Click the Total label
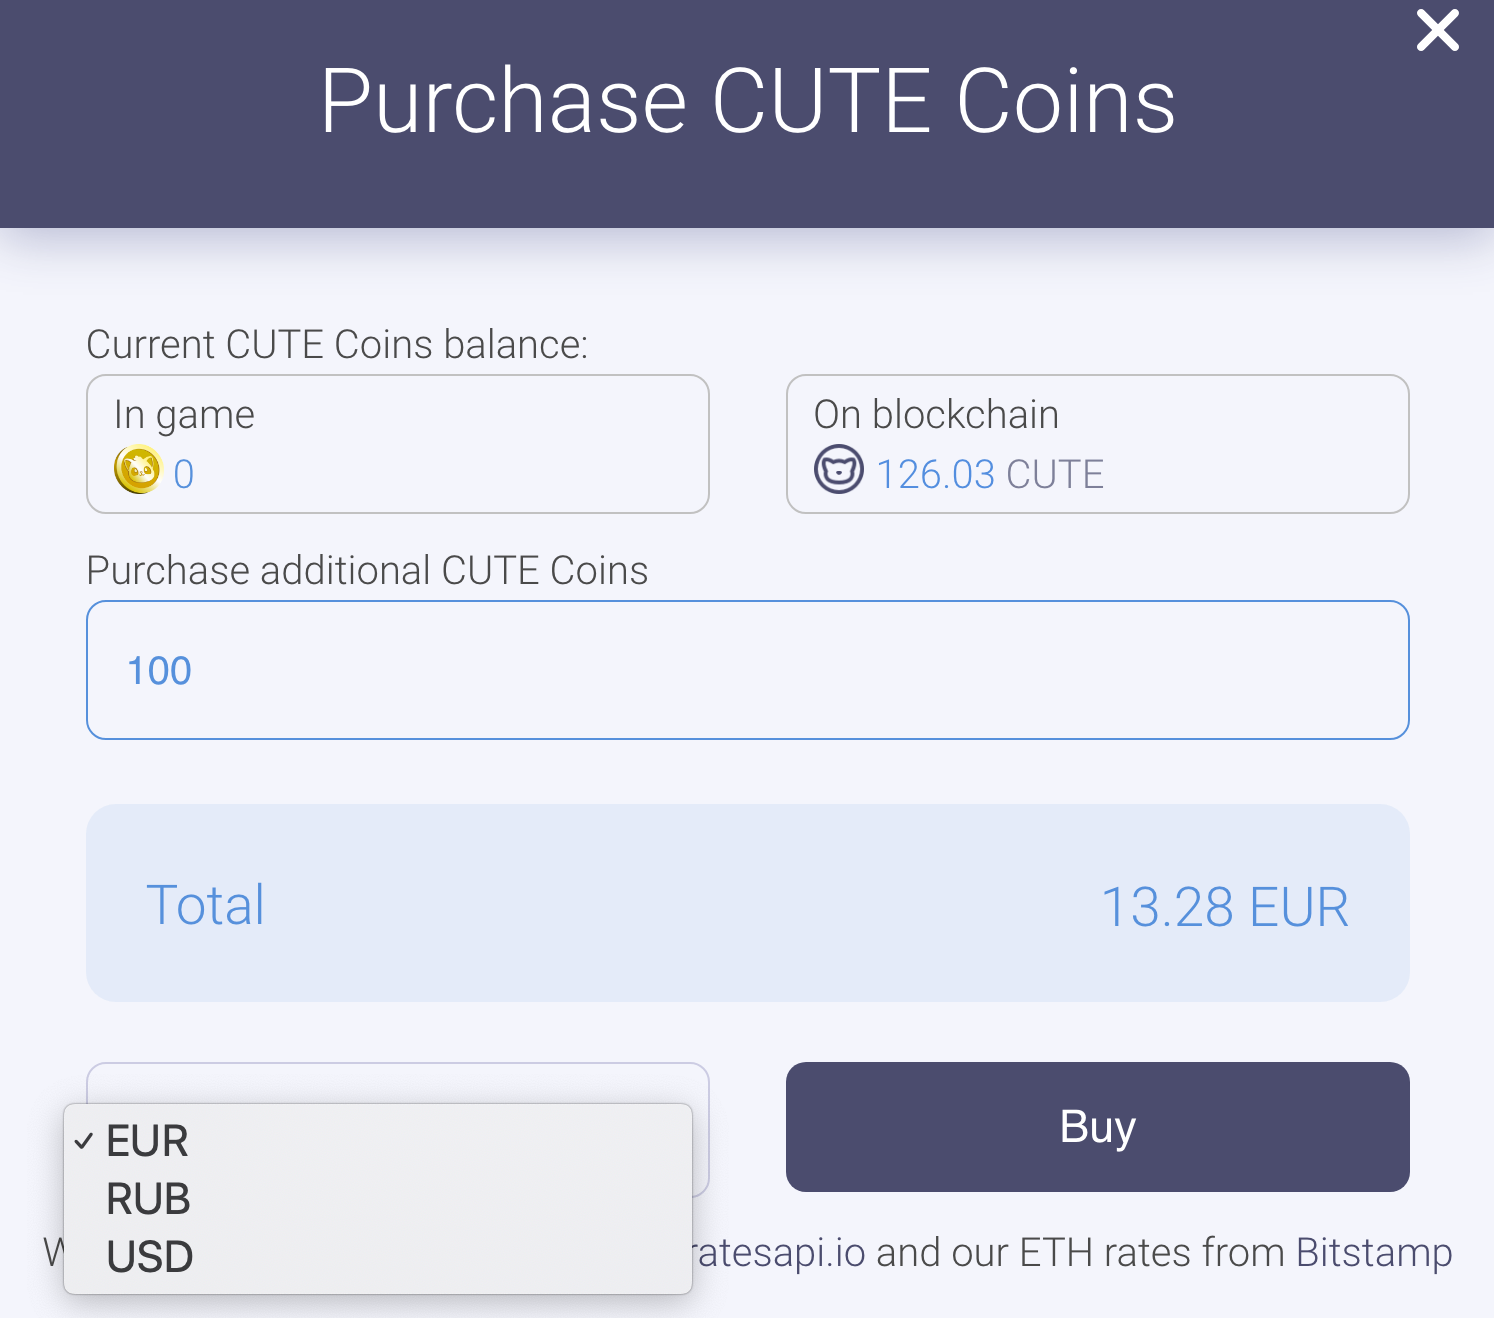 205,905
